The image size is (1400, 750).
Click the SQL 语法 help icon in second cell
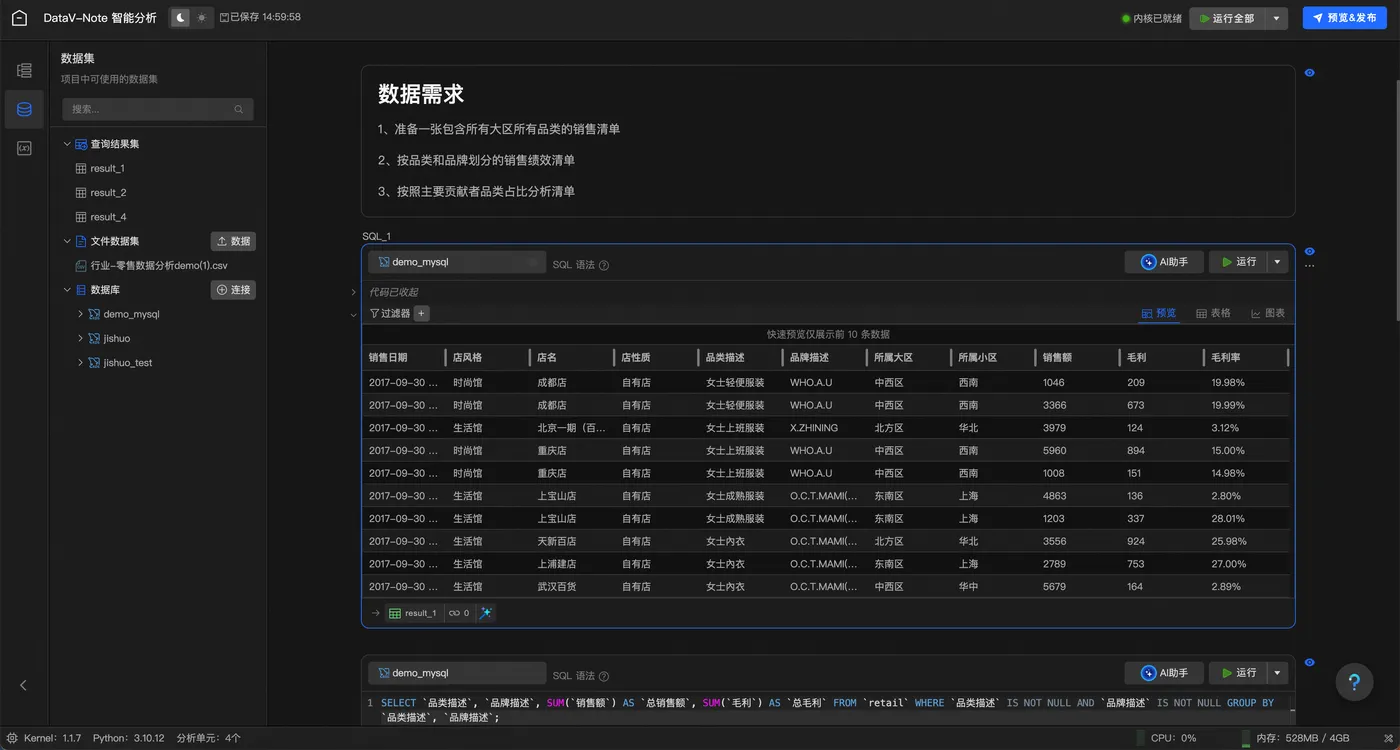pyautogui.click(x=604, y=676)
